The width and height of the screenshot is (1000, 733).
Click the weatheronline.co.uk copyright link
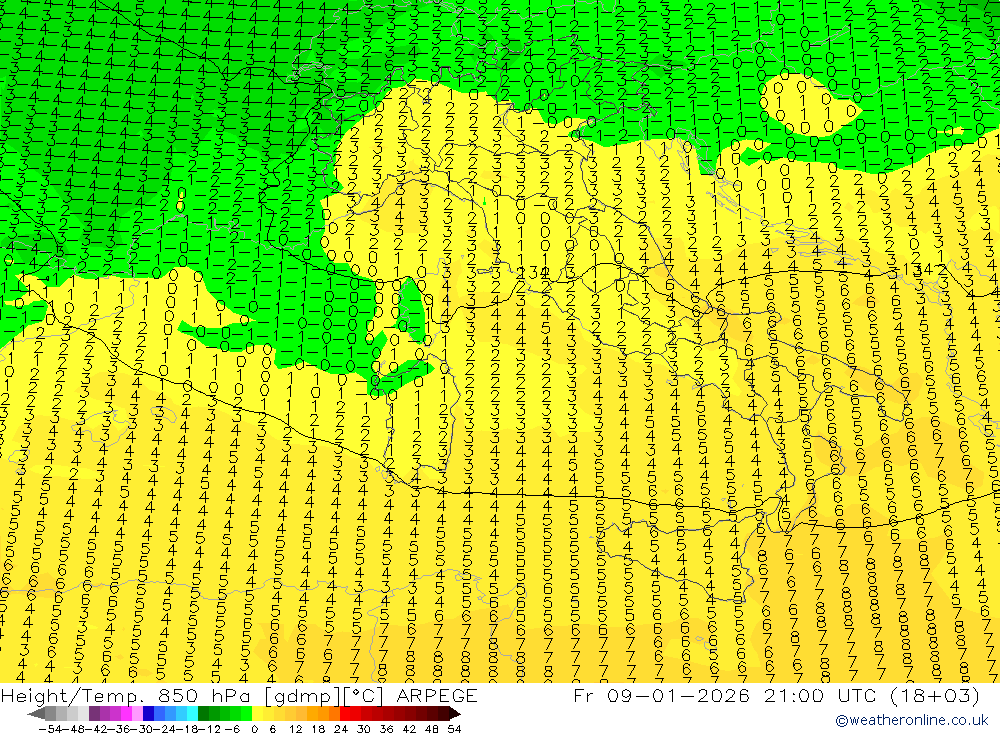[912, 720]
